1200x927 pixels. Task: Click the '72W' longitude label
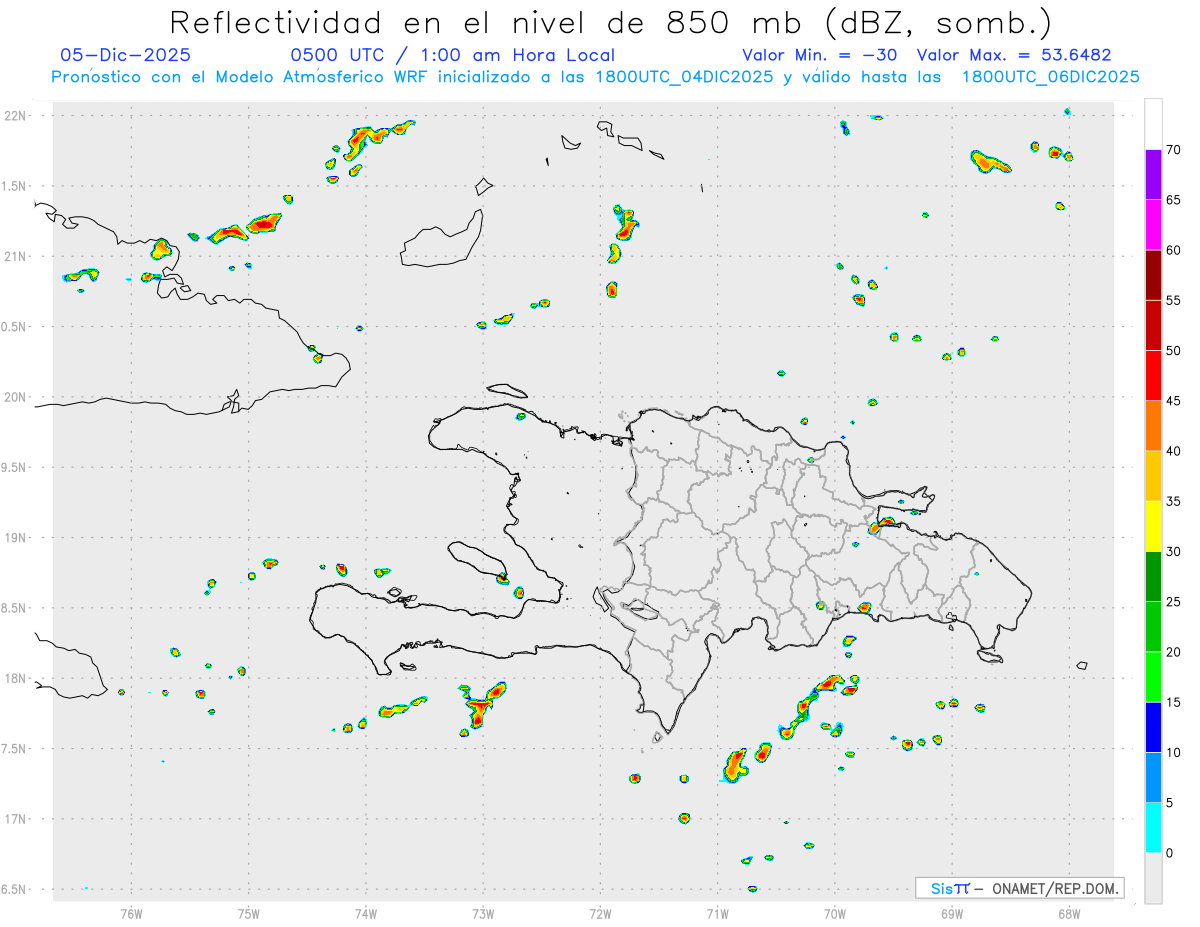(x=600, y=913)
